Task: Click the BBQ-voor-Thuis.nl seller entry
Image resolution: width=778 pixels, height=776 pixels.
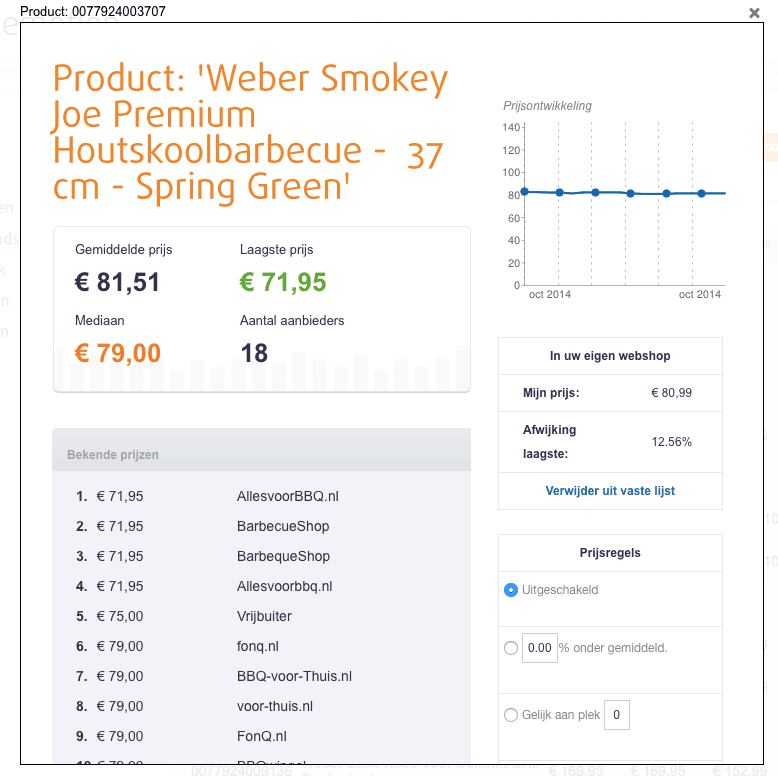Action: [294, 676]
